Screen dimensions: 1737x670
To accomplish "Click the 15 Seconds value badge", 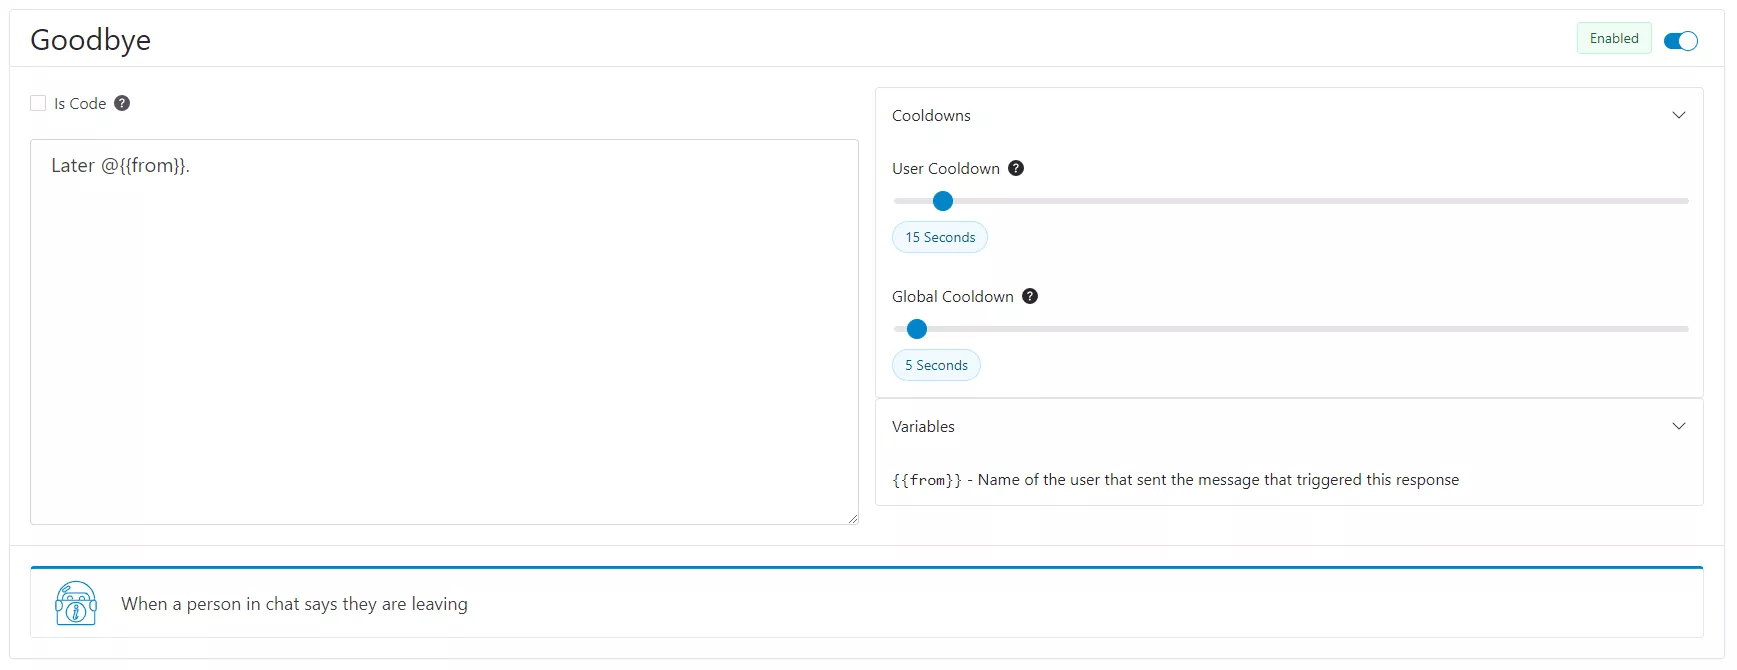I will (940, 238).
